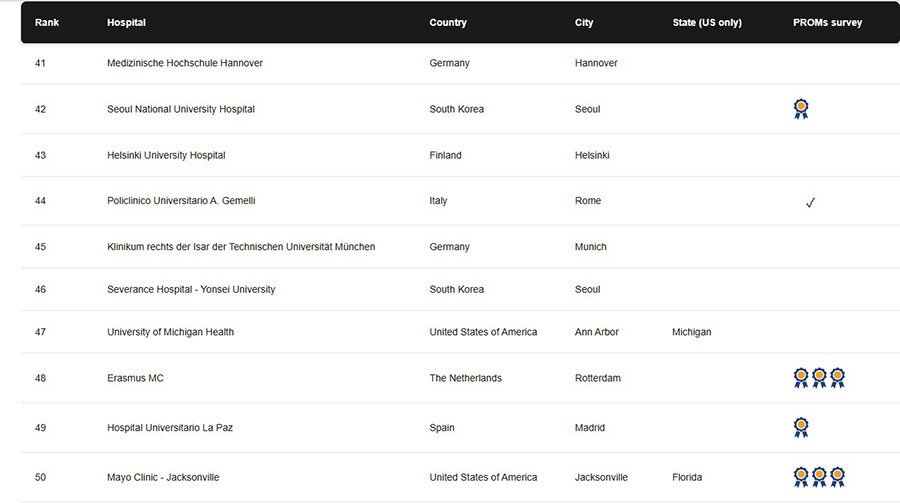Screen dimensions: 900x503
Task: Click Severance Hospital - Yonsei University
Action: tap(191, 289)
